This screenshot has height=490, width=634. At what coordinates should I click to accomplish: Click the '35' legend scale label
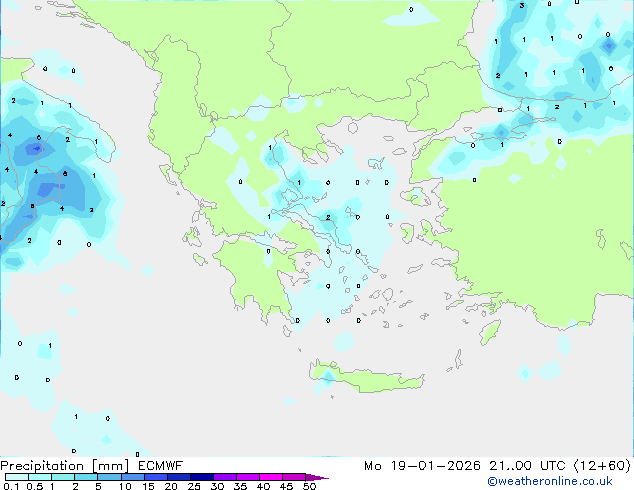click(240, 486)
